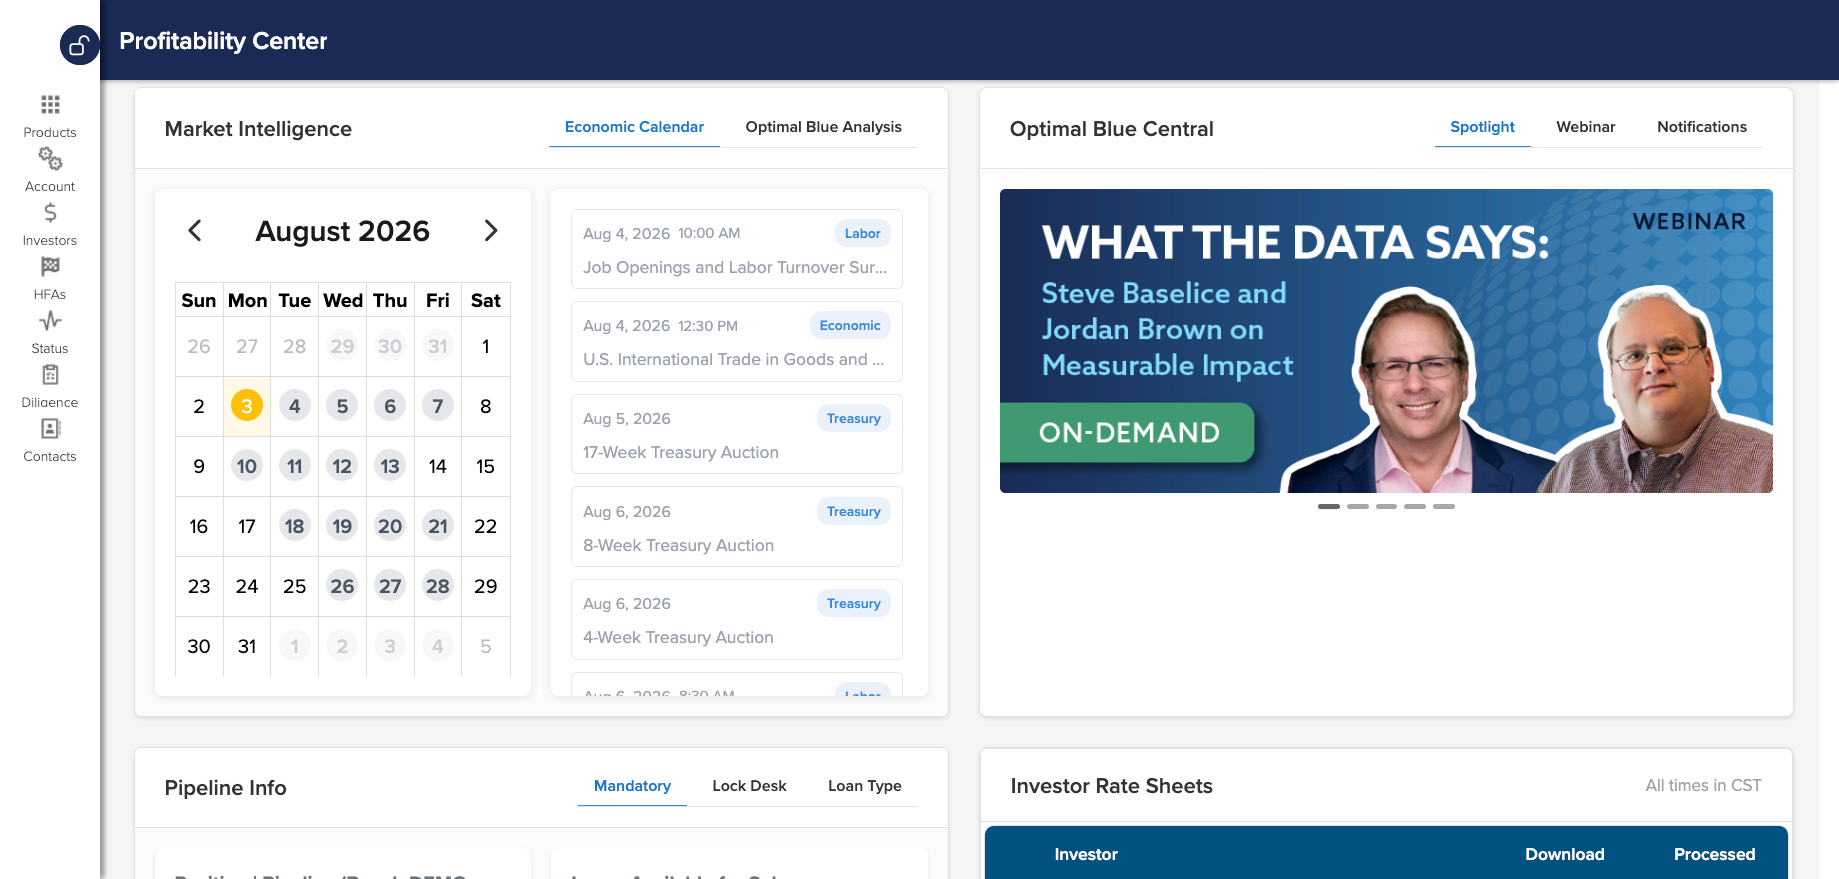This screenshot has width=1839, height=879.
Task: Select August 18 on calendar
Action: pos(294,526)
